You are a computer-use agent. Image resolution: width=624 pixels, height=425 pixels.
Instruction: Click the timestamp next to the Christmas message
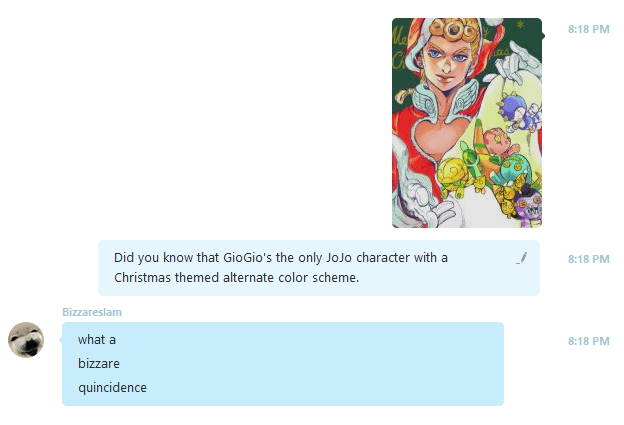pos(588,259)
